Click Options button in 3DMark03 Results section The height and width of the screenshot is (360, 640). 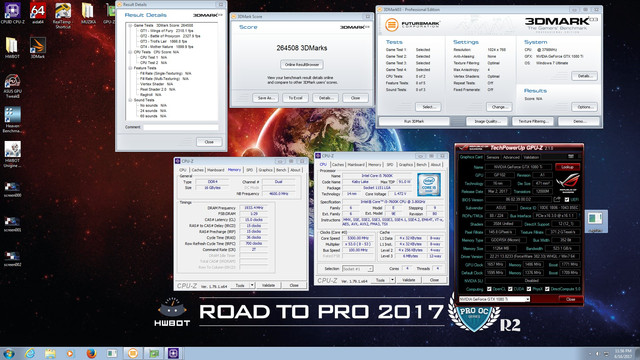[584, 107]
